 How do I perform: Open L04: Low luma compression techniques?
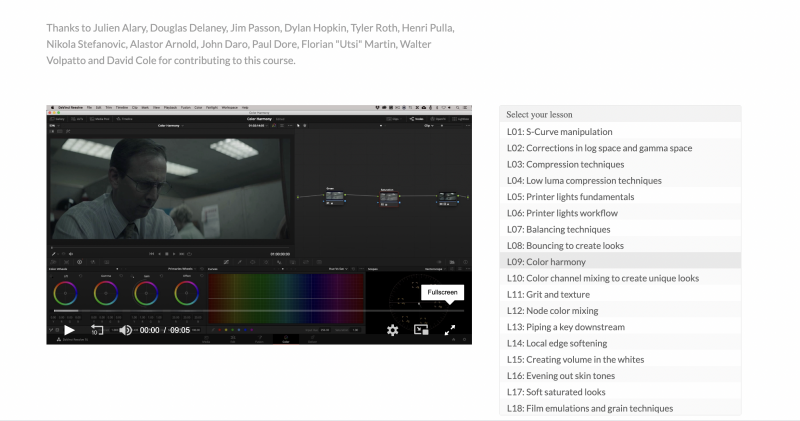pyautogui.click(x=620, y=181)
